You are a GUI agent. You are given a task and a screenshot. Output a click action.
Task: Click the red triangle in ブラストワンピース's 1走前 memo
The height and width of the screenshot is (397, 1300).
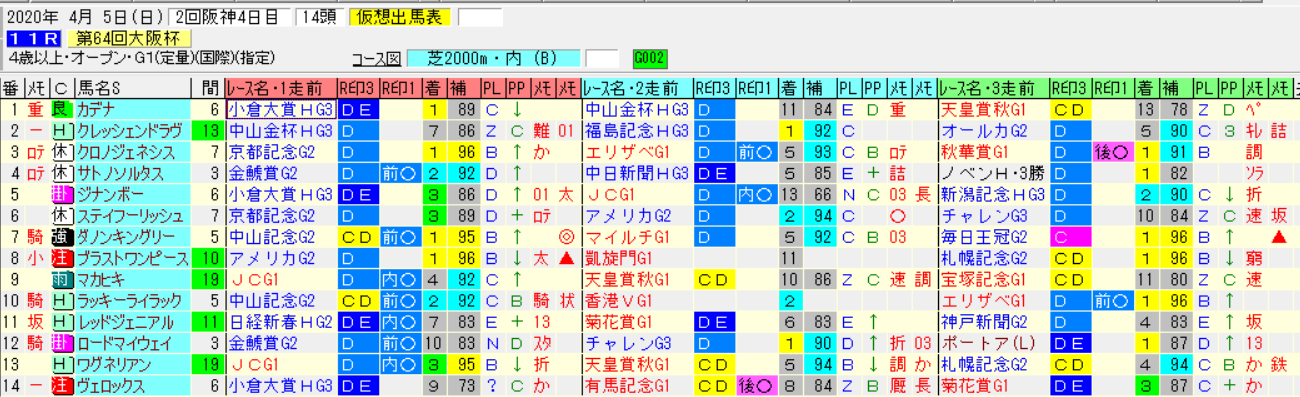(x=567, y=258)
